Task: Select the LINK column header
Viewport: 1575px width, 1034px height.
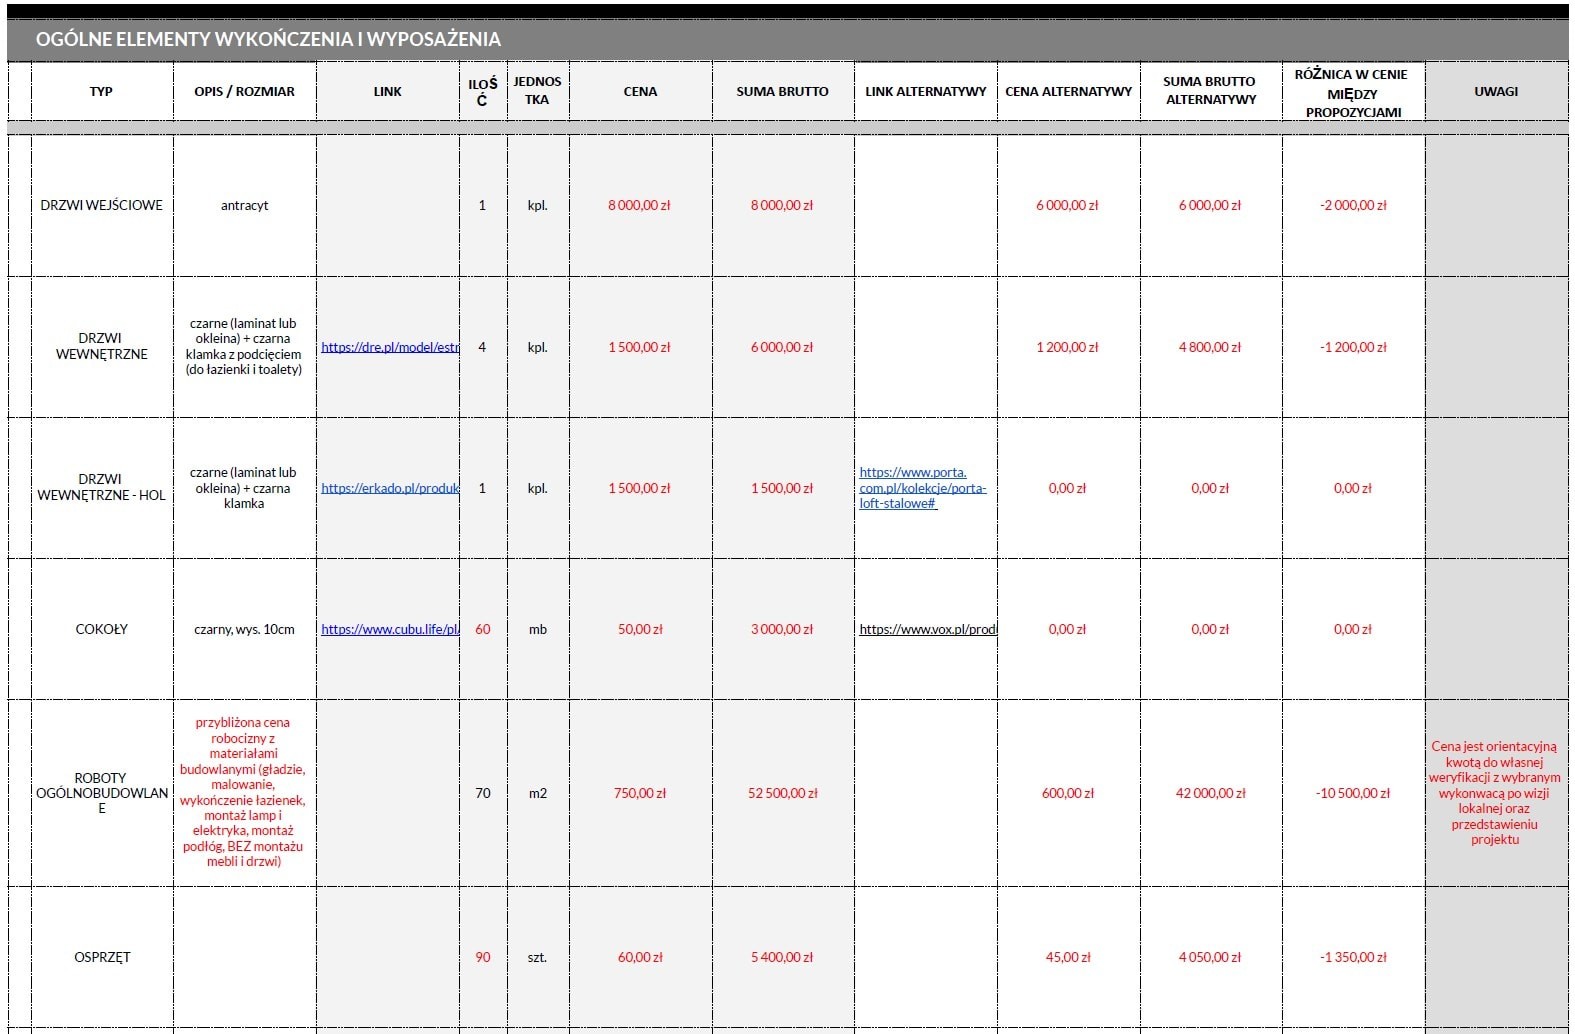Action: click(x=388, y=91)
